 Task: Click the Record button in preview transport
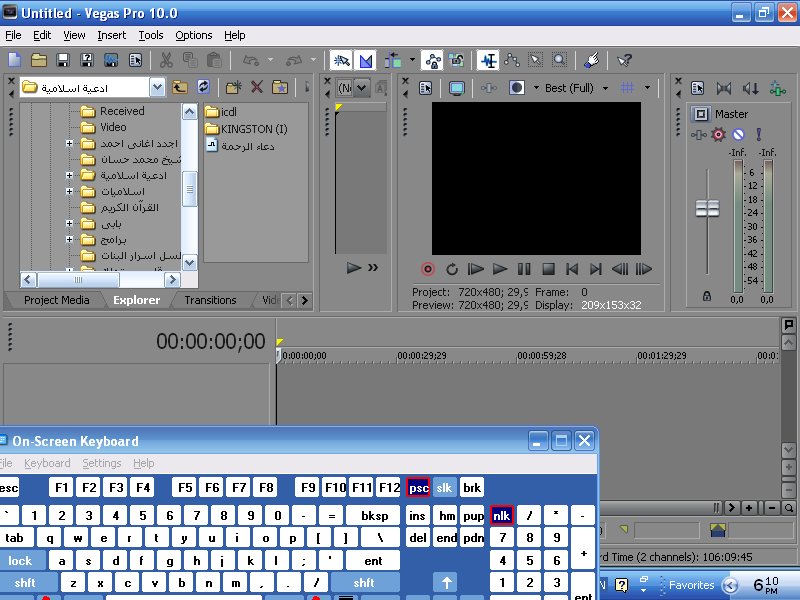tap(428, 269)
